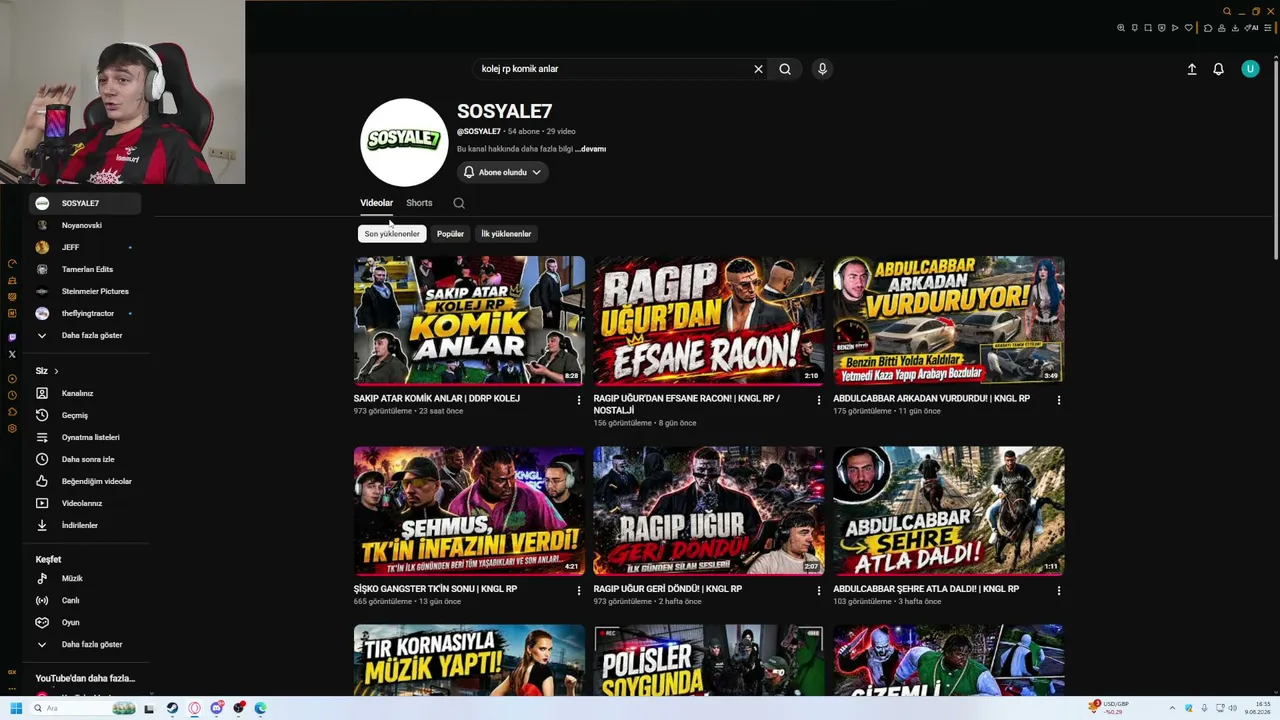The width and height of the screenshot is (1280, 720).
Task: Open options menu for ABDULCABBAR ŞEHRE ATLA DALDI video
Action: [1058, 591]
